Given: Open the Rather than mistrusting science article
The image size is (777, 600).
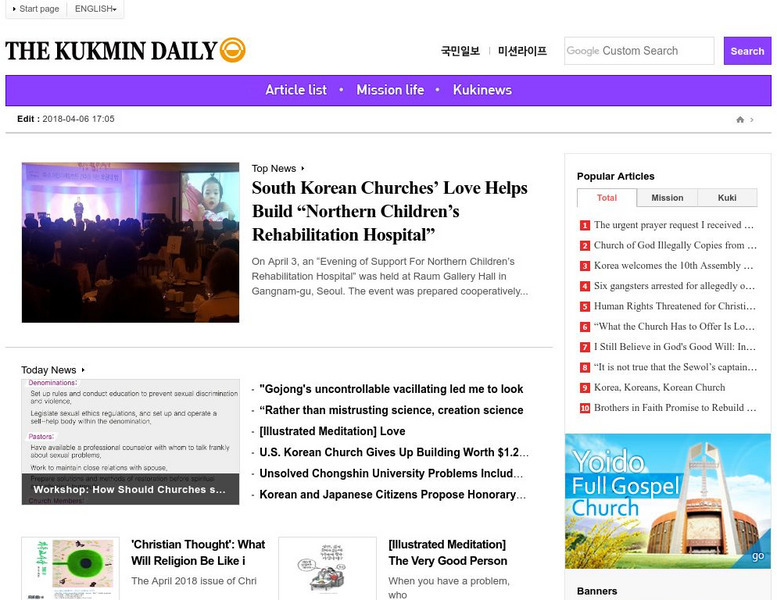Looking at the screenshot, I should [x=391, y=410].
